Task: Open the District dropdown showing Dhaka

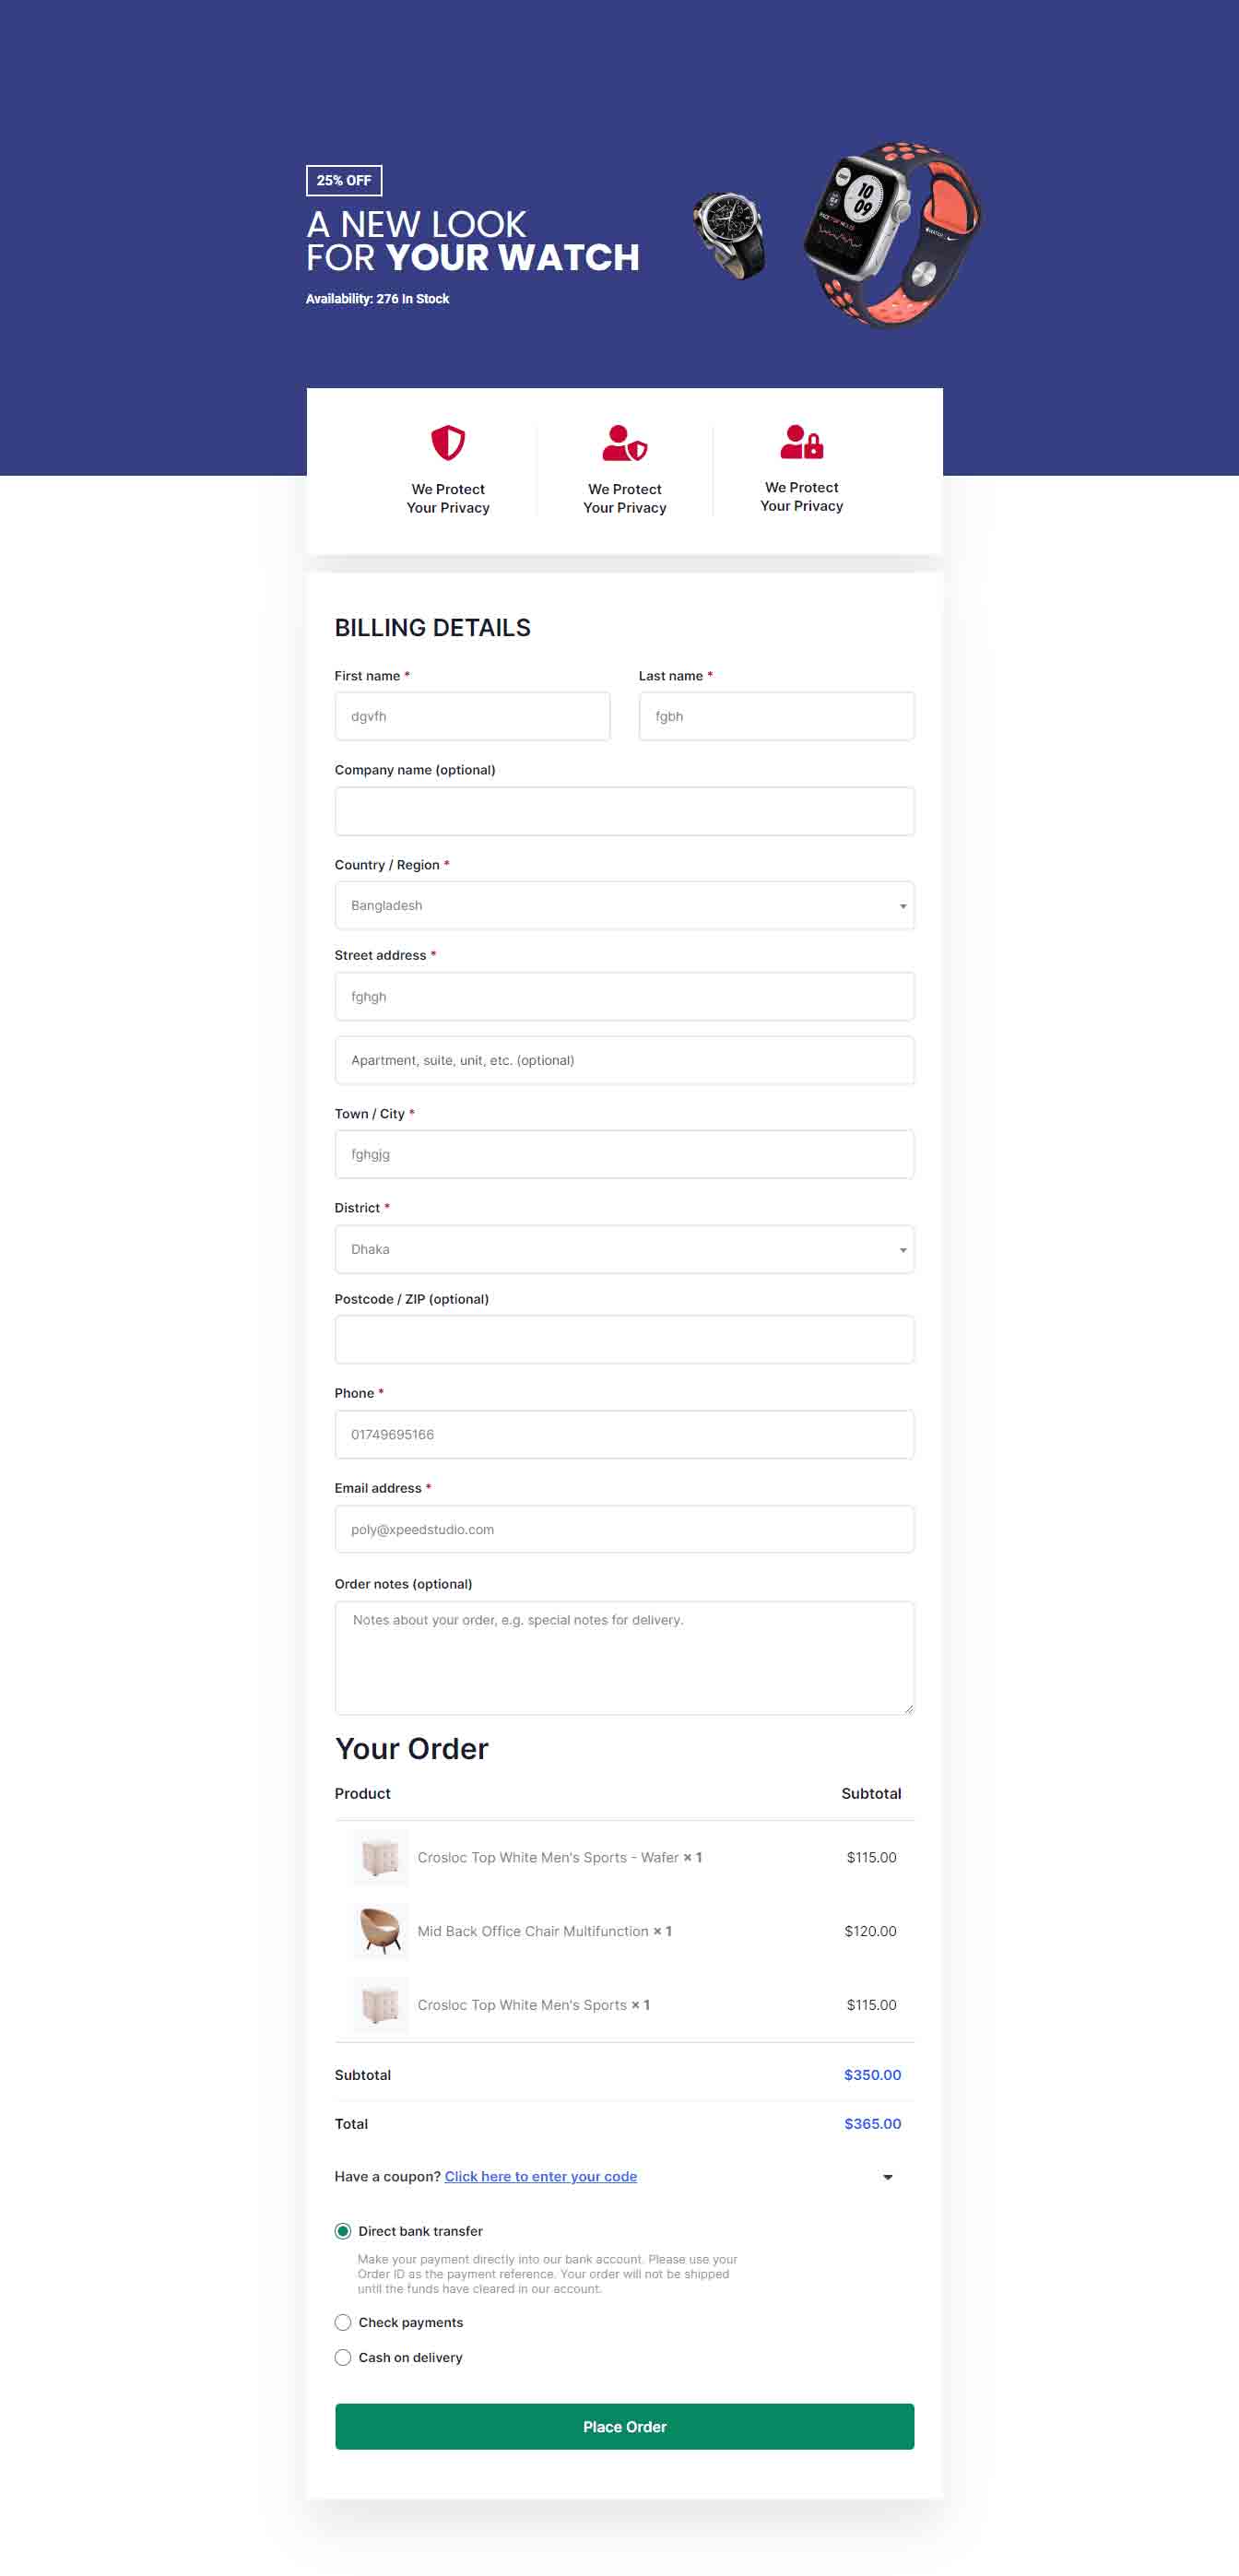Action: pyautogui.click(x=624, y=1249)
